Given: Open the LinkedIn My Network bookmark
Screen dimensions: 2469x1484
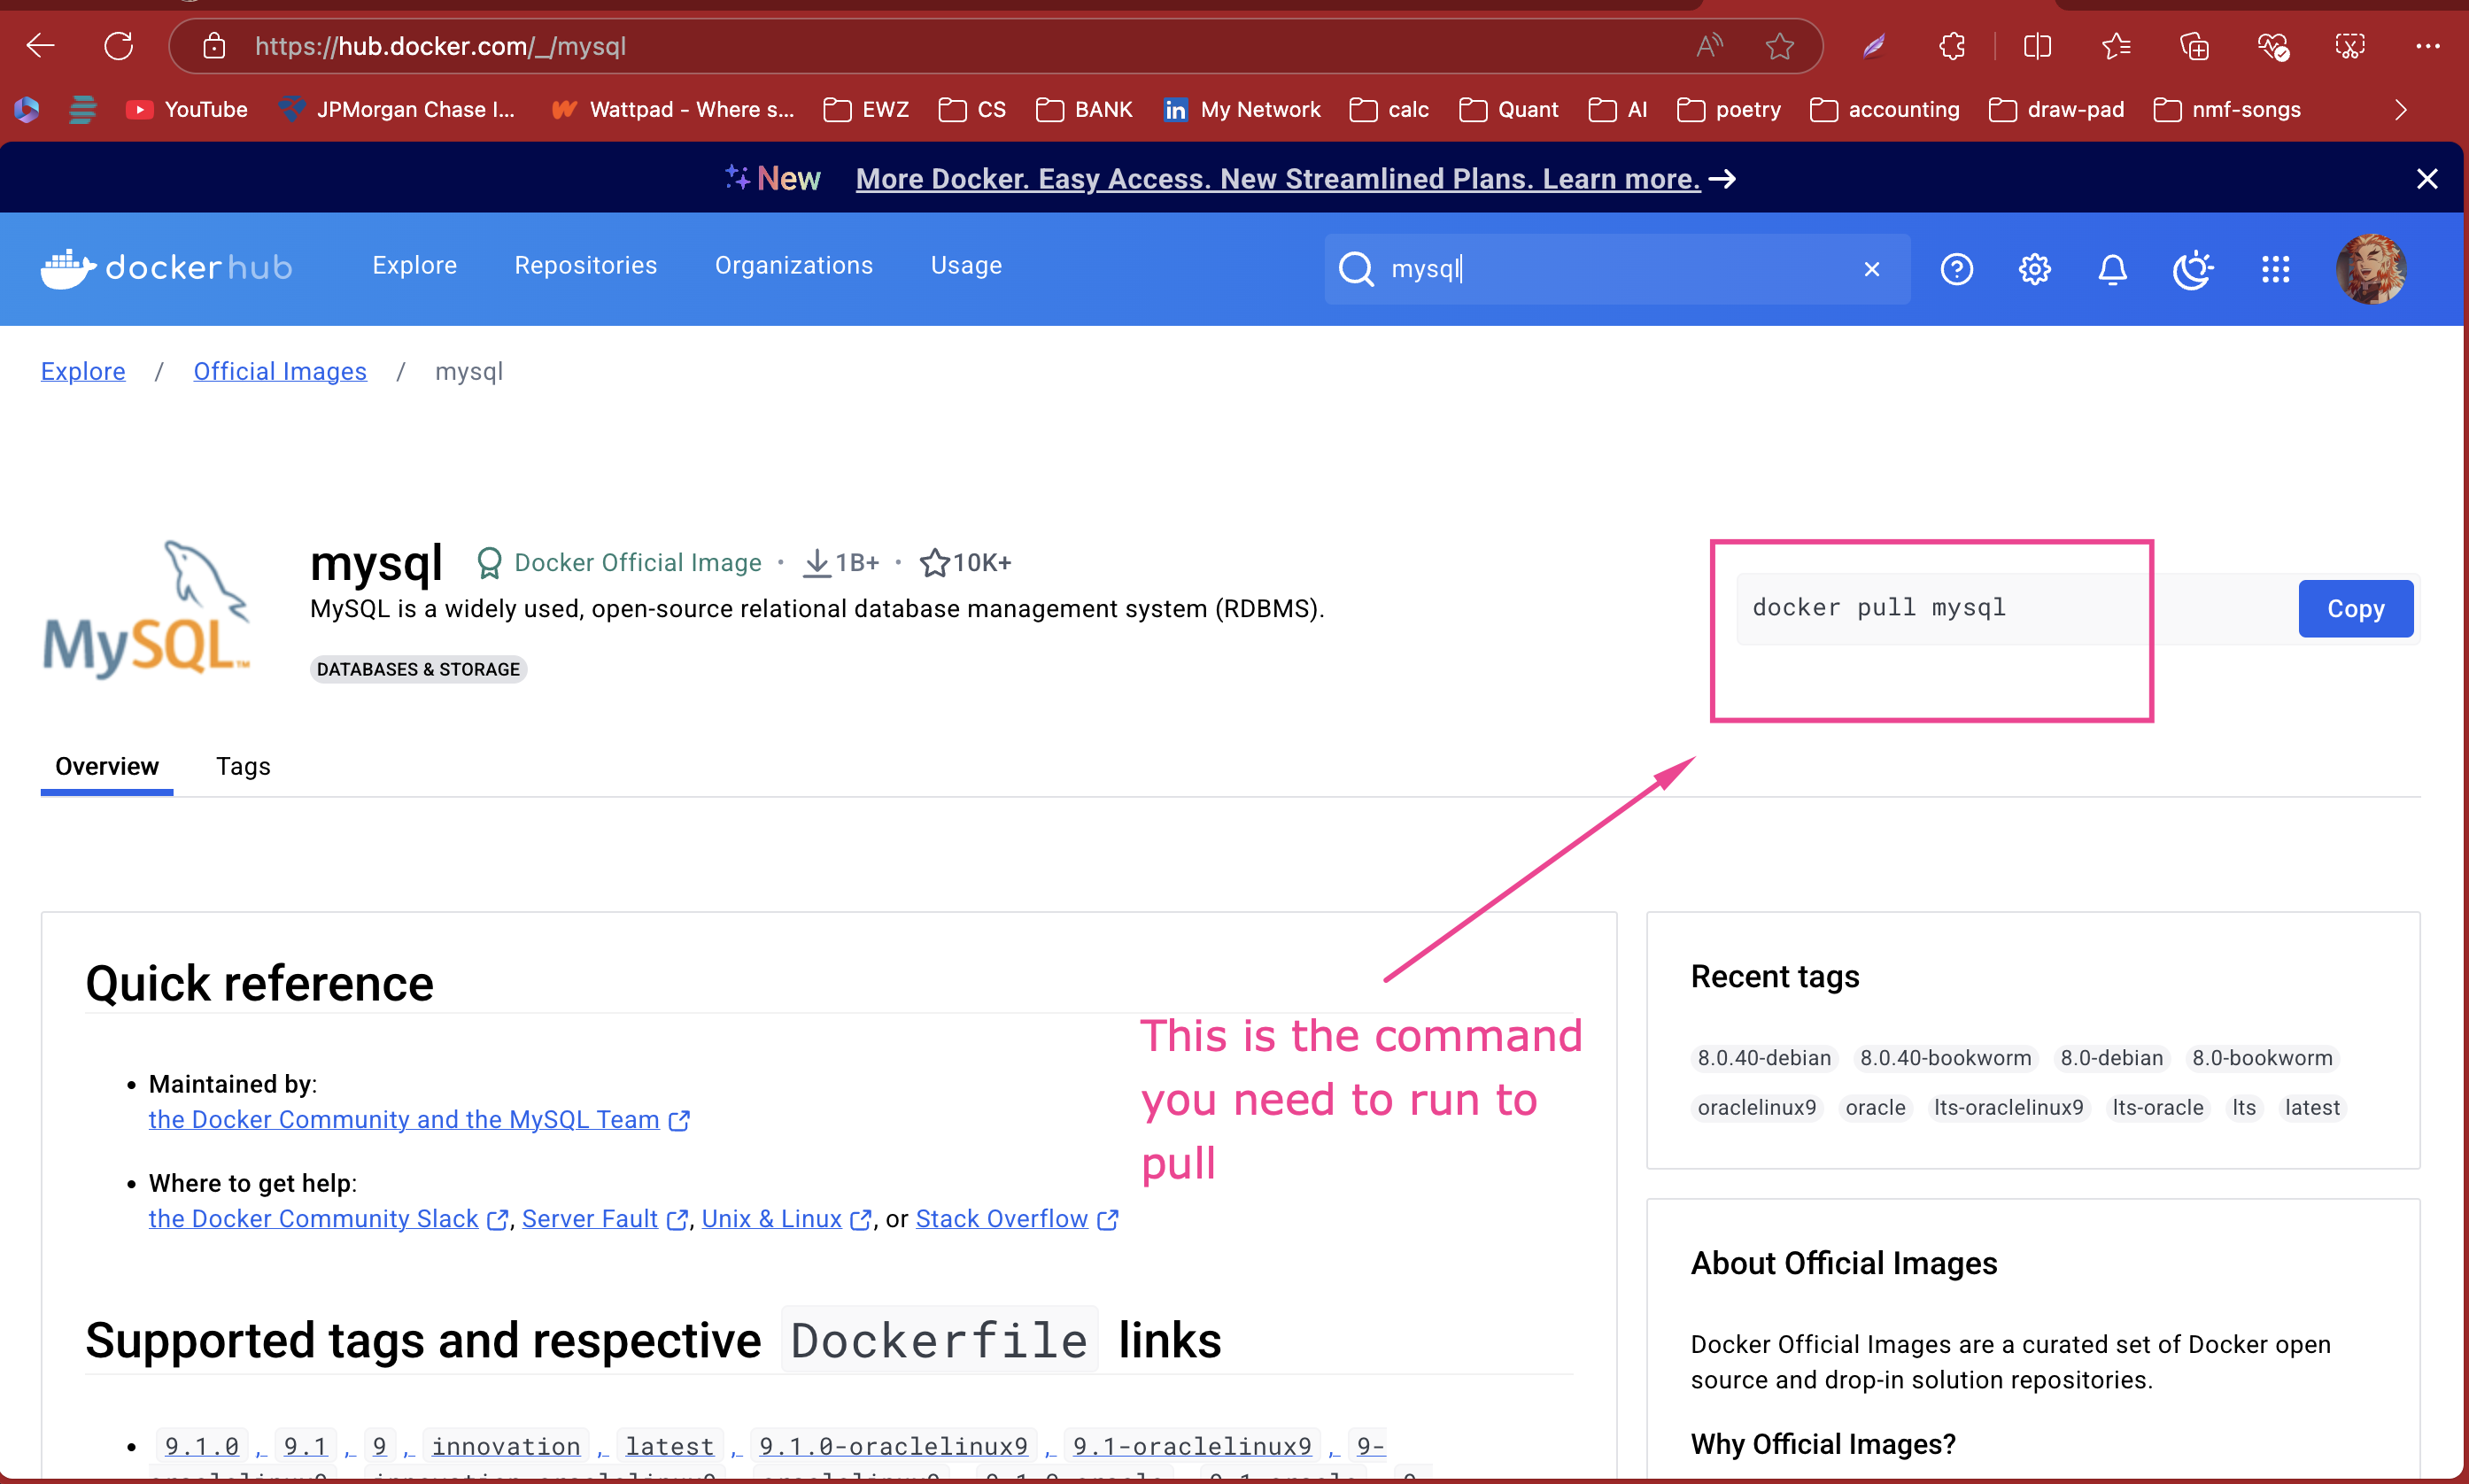Looking at the screenshot, I should pos(1242,109).
